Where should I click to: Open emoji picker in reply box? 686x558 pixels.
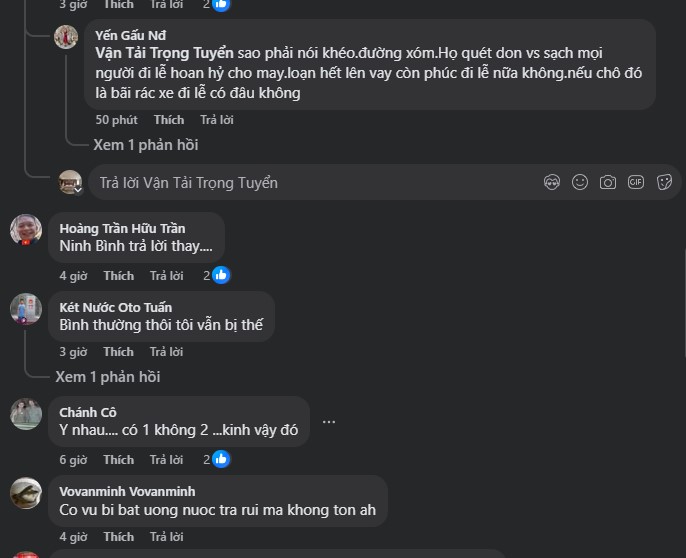coord(580,182)
